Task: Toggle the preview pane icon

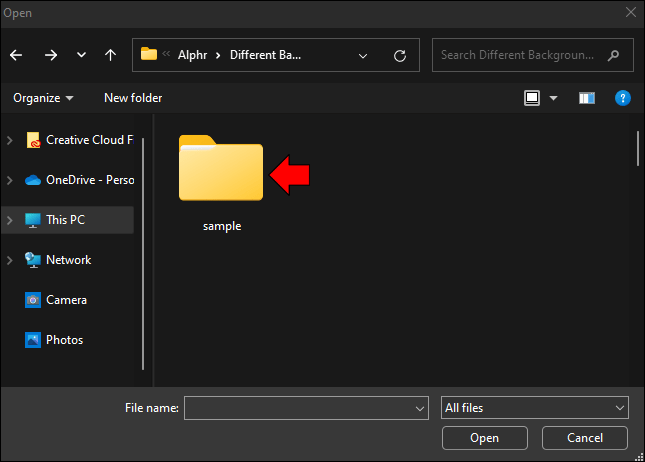Action: point(587,98)
